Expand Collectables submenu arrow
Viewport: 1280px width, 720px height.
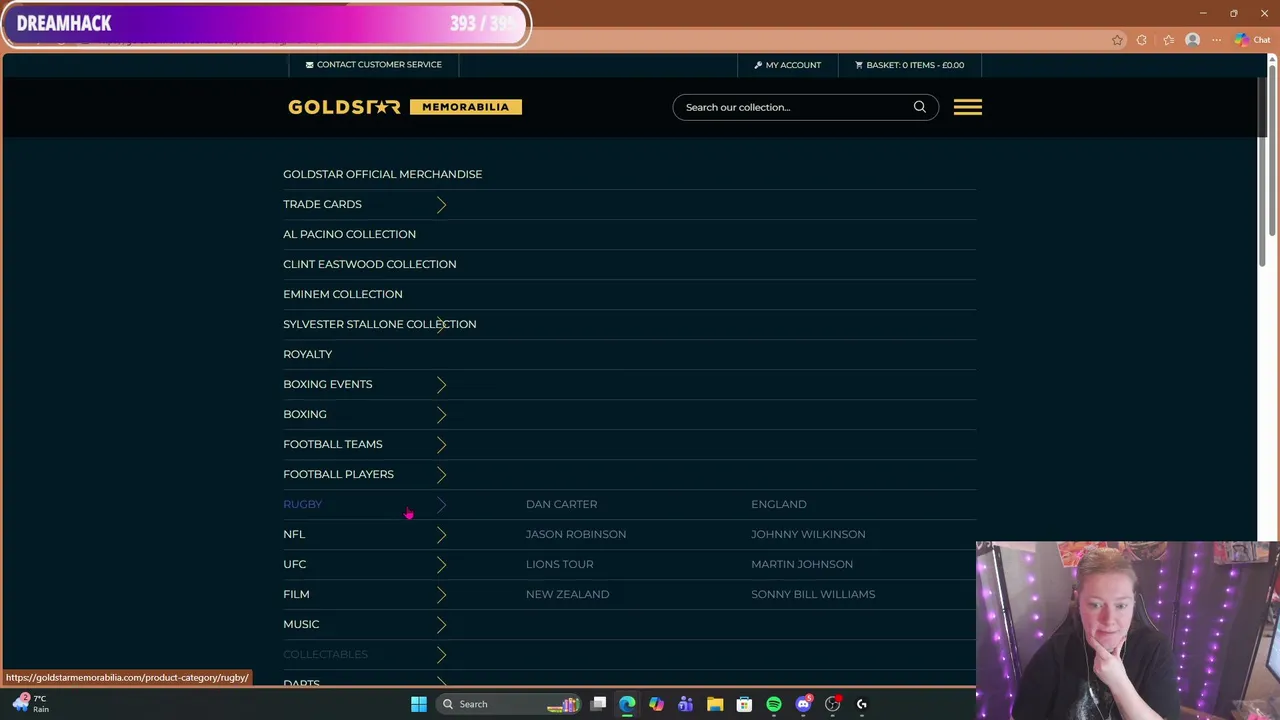coord(441,654)
